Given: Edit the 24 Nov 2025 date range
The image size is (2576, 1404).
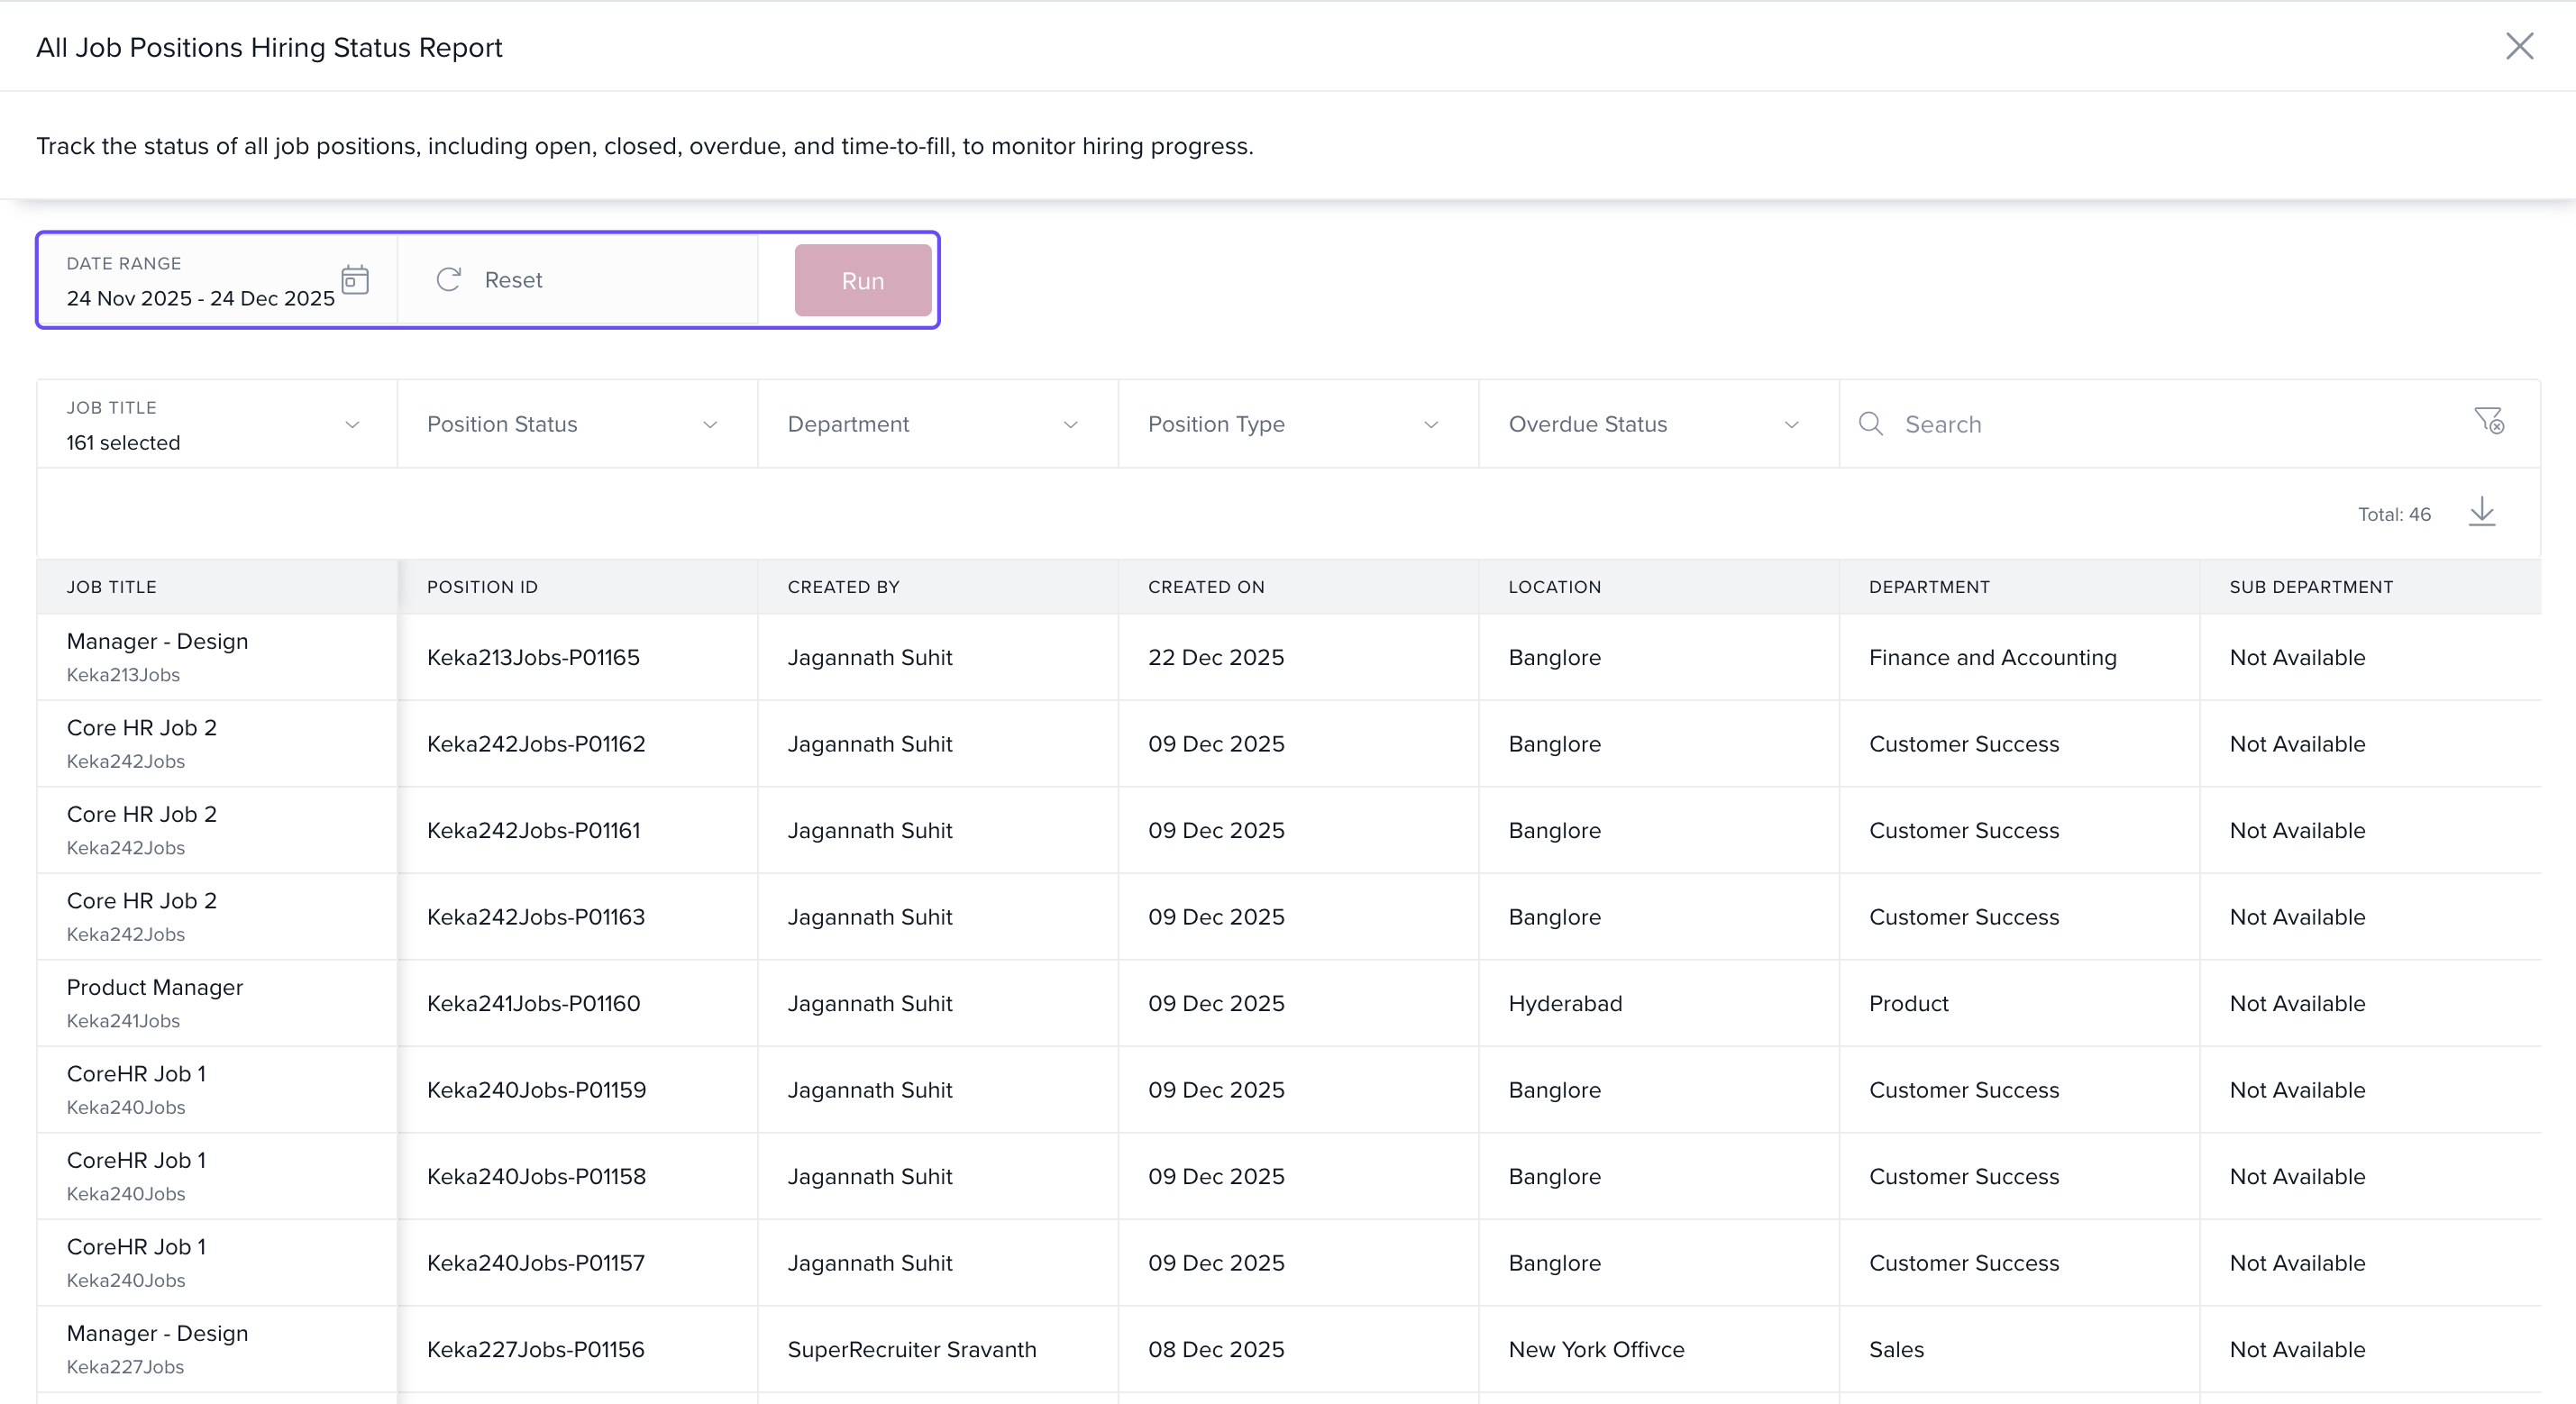Looking at the screenshot, I should 200,298.
